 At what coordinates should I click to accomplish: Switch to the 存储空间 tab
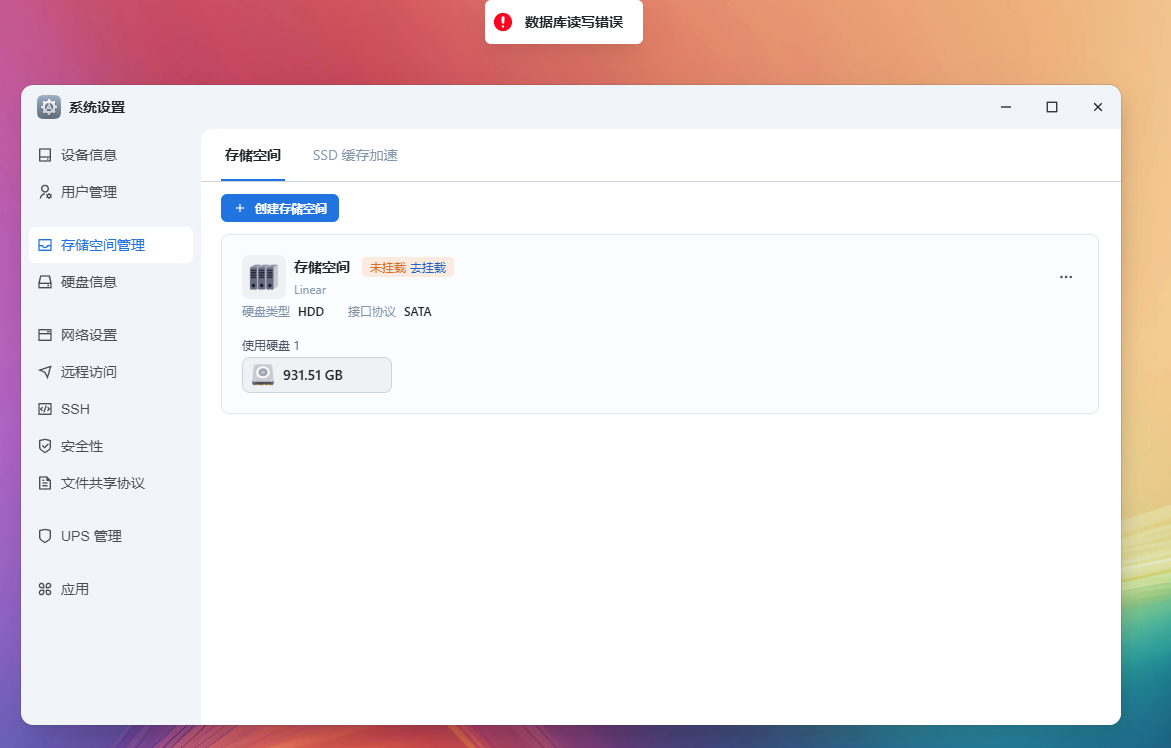tap(252, 155)
